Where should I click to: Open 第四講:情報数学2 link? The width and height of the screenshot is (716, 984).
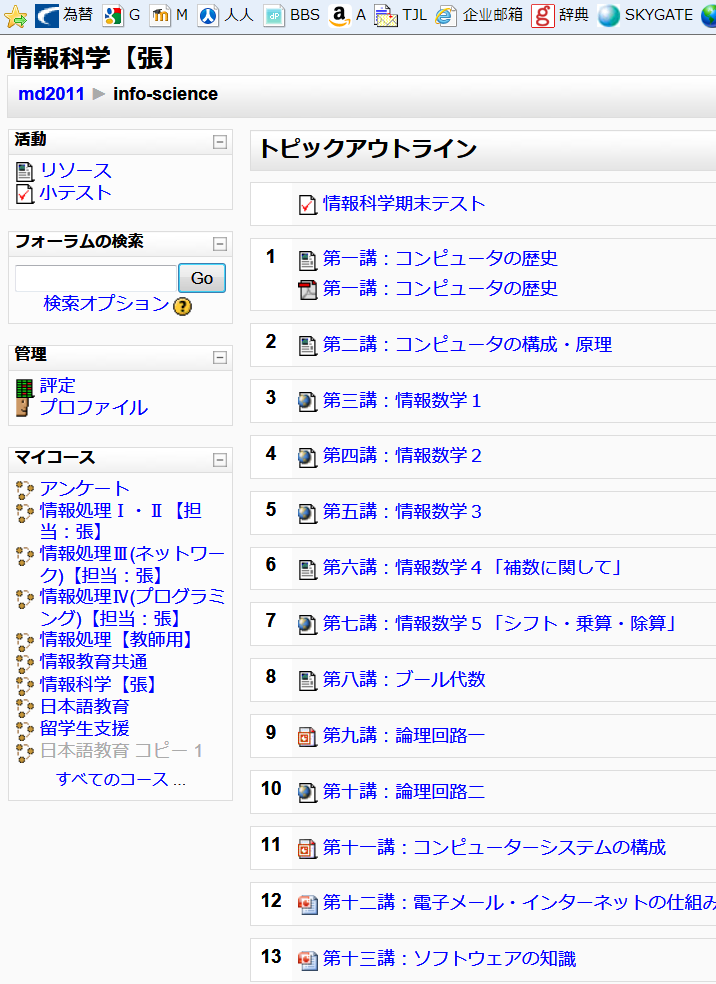[402, 456]
